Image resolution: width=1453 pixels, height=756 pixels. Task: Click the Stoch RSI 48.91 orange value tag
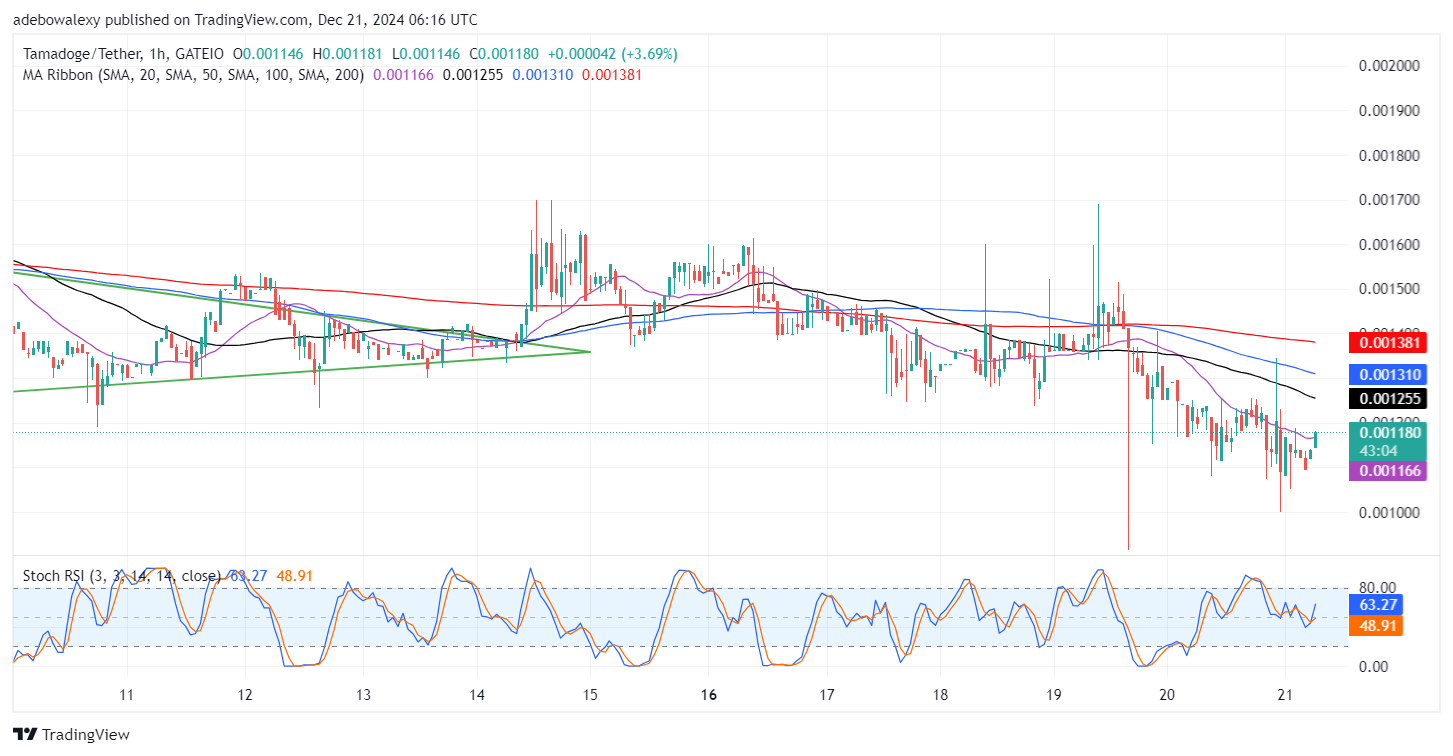click(x=1377, y=626)
